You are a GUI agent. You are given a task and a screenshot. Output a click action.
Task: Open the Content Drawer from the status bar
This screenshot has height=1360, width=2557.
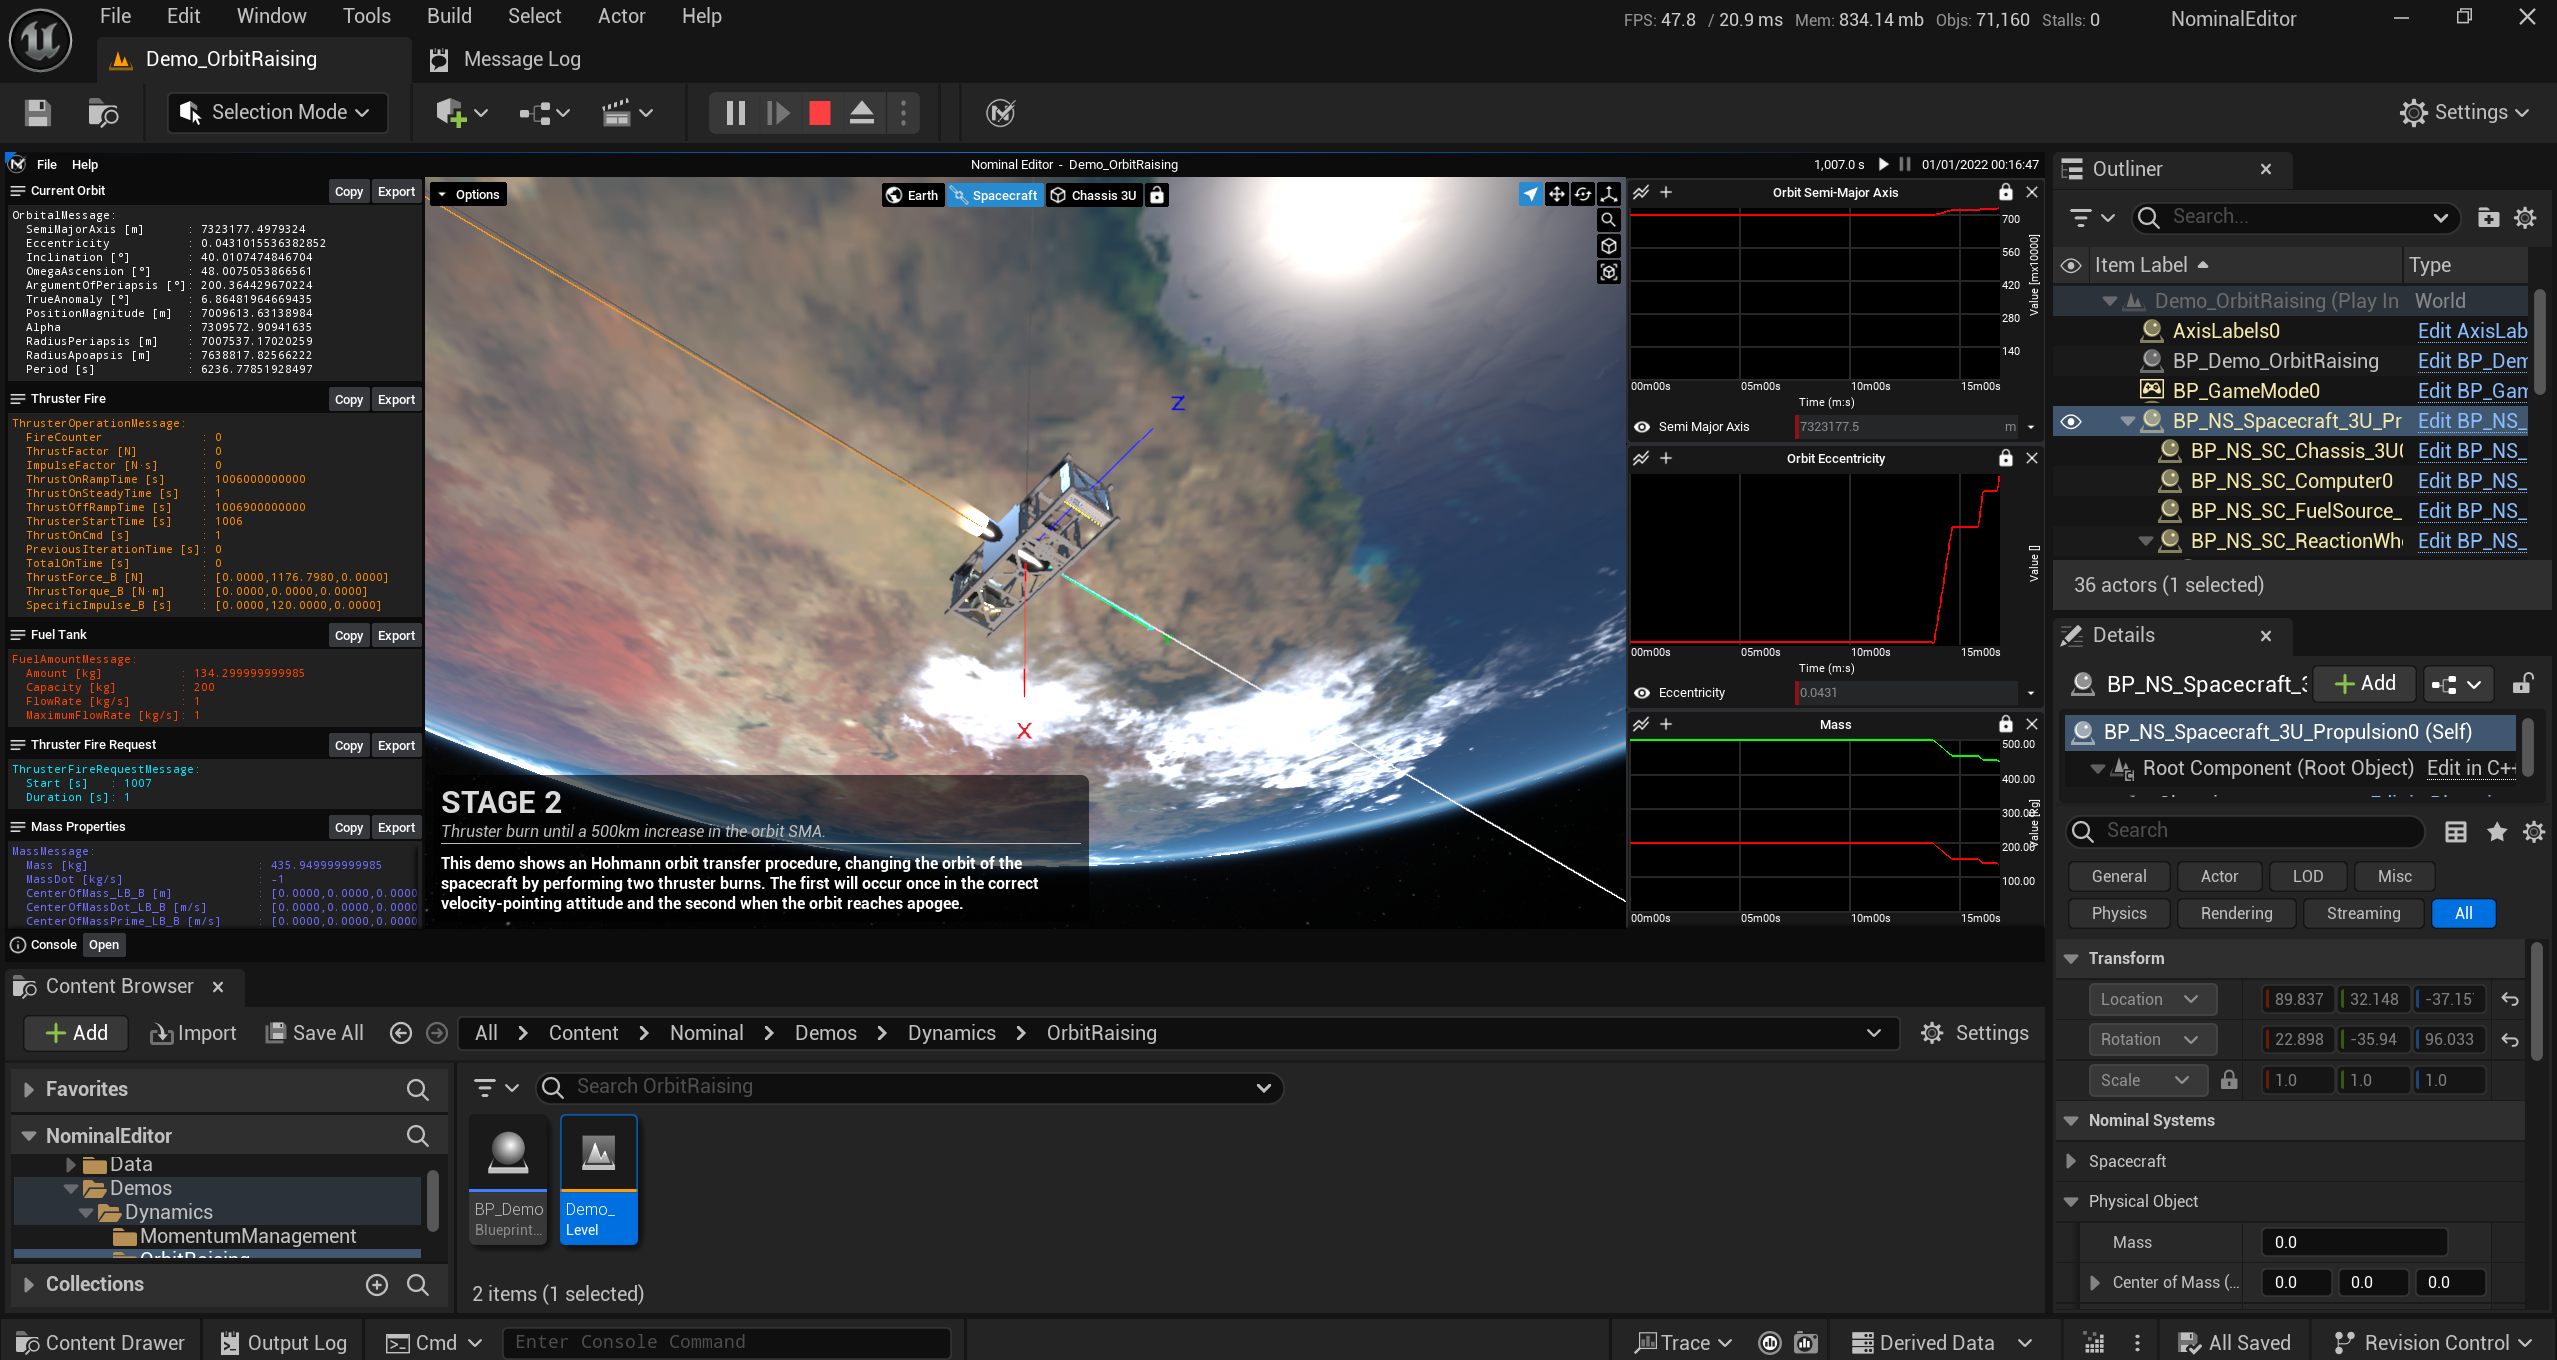(100, 1343)
